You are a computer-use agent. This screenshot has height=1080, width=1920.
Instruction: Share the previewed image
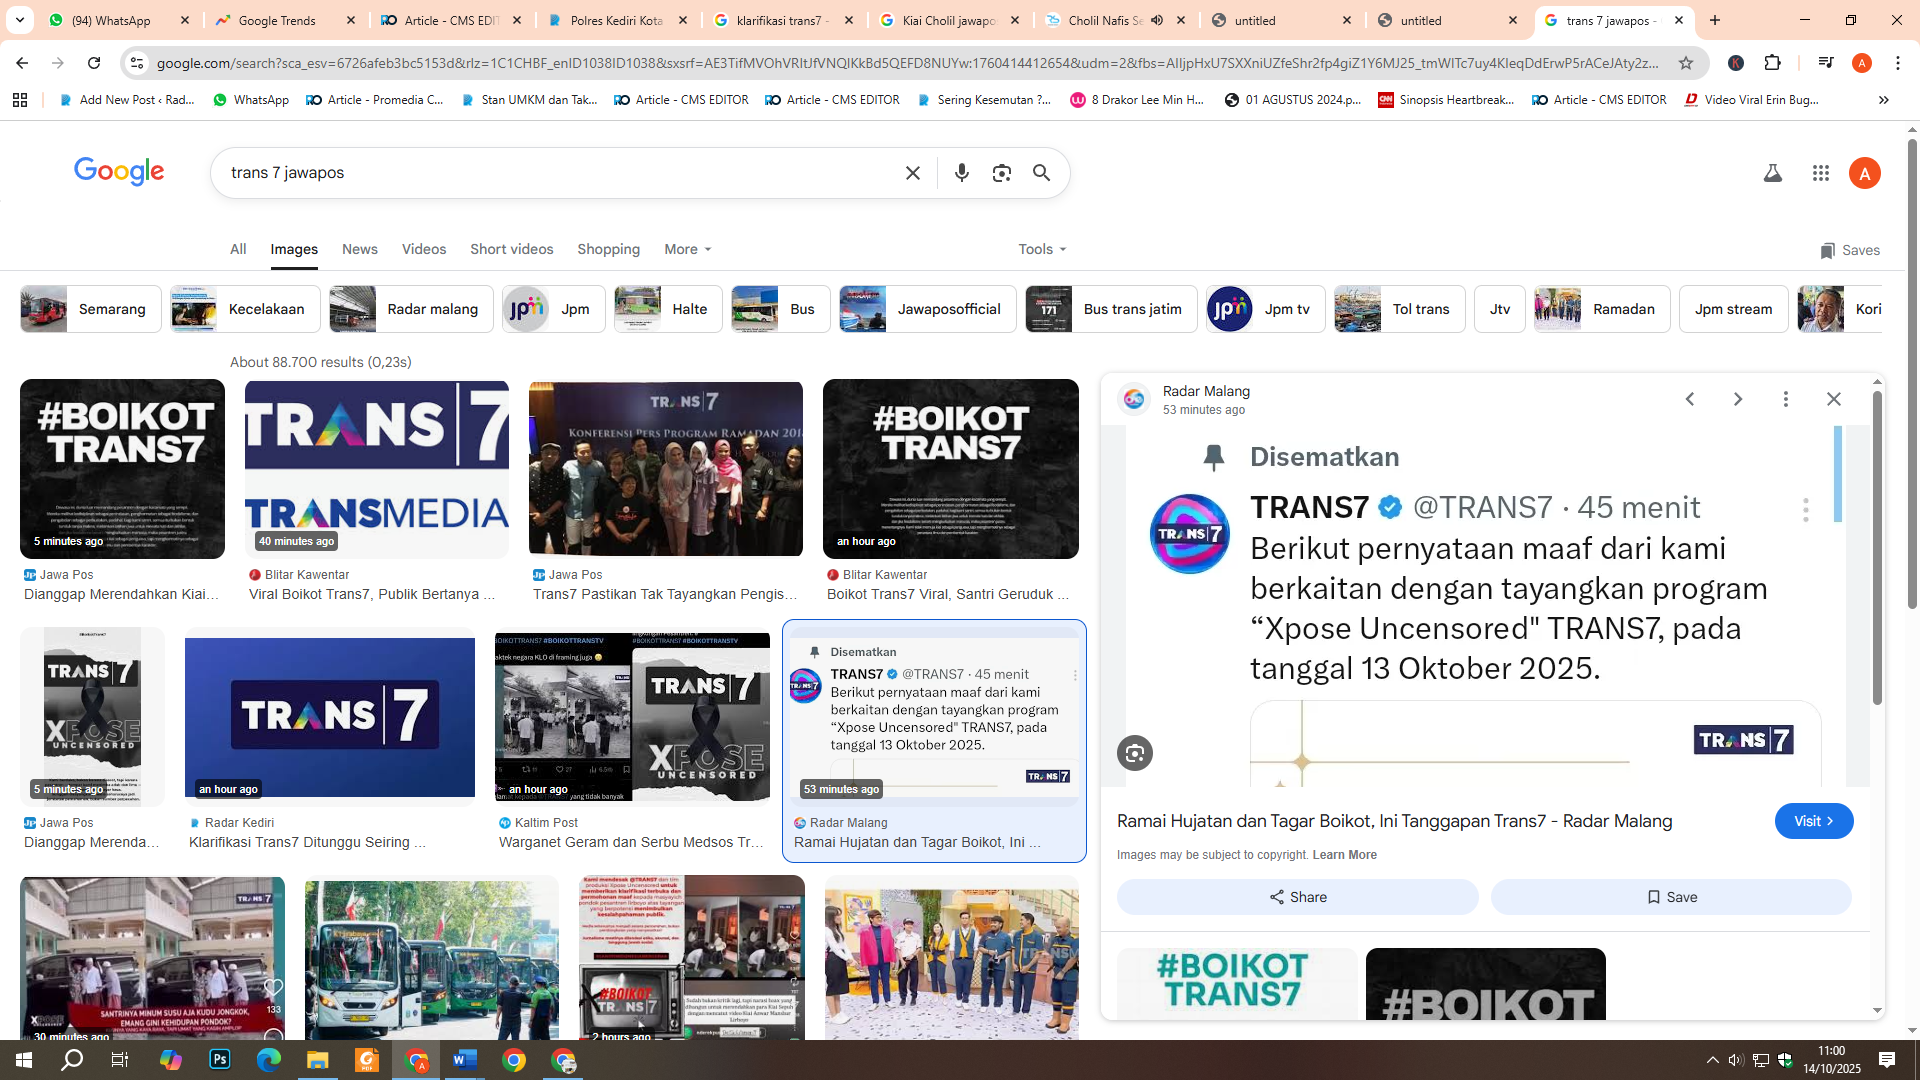tap(1298, 897)
